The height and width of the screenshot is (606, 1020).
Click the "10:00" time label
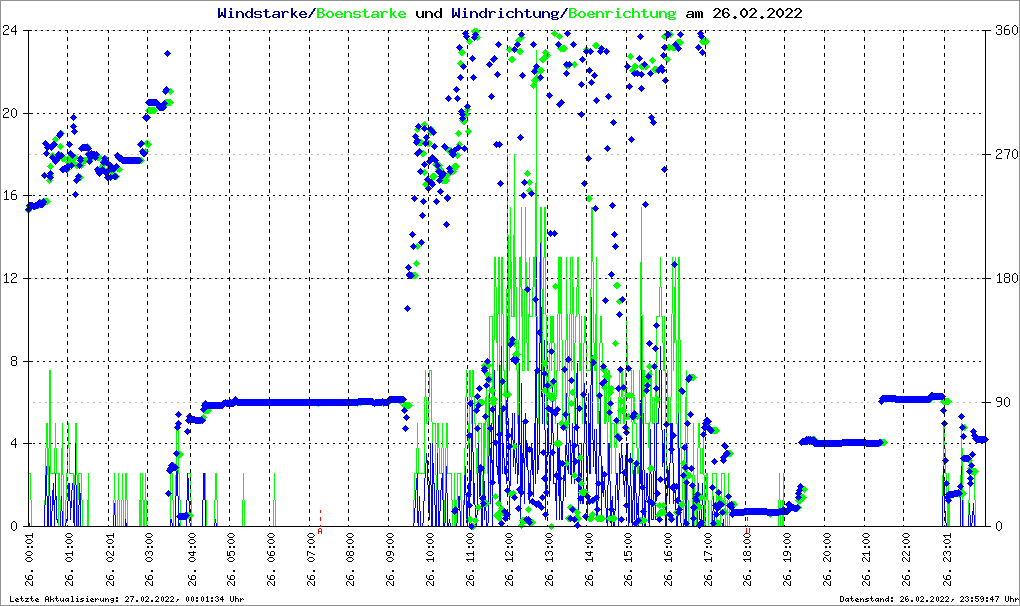pyautogui.click(x=430, y=549)
